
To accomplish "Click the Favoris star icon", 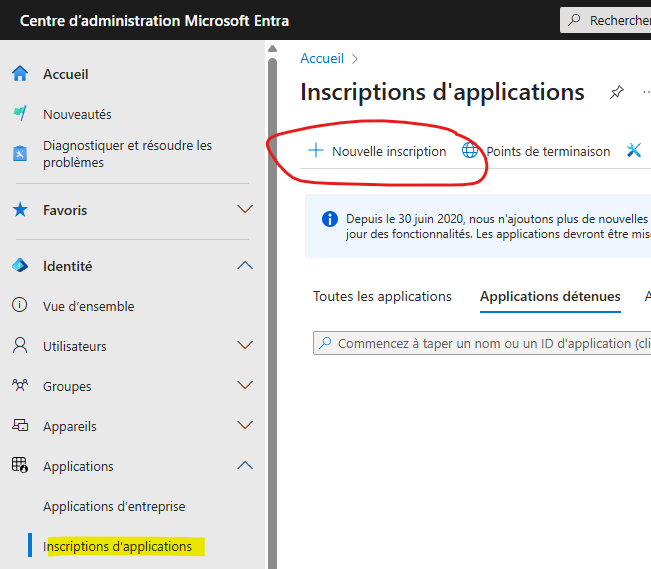I will point(20,210).
